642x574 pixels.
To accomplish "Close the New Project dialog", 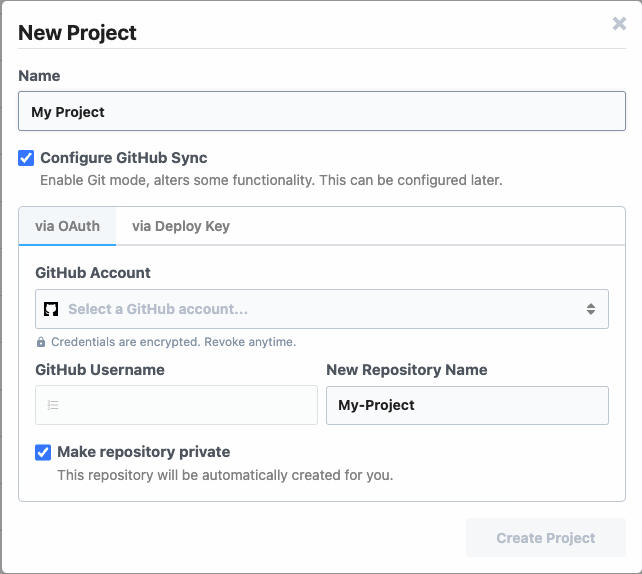I will tap(619, 24).
